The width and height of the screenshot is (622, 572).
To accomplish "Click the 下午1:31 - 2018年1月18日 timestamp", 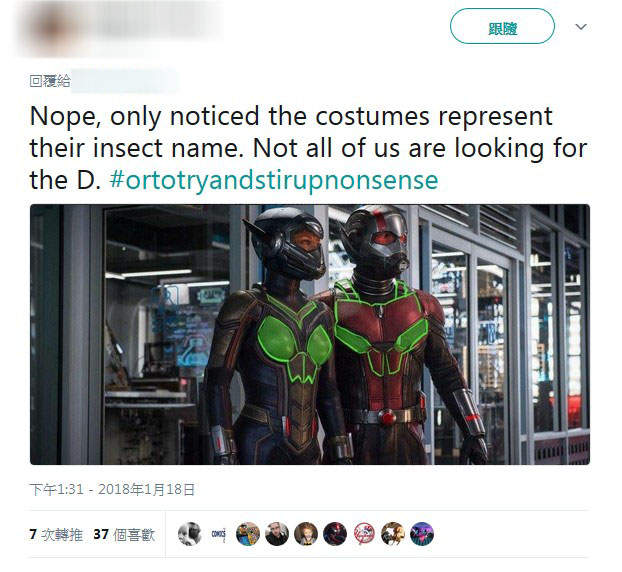I will click(112, 489).
